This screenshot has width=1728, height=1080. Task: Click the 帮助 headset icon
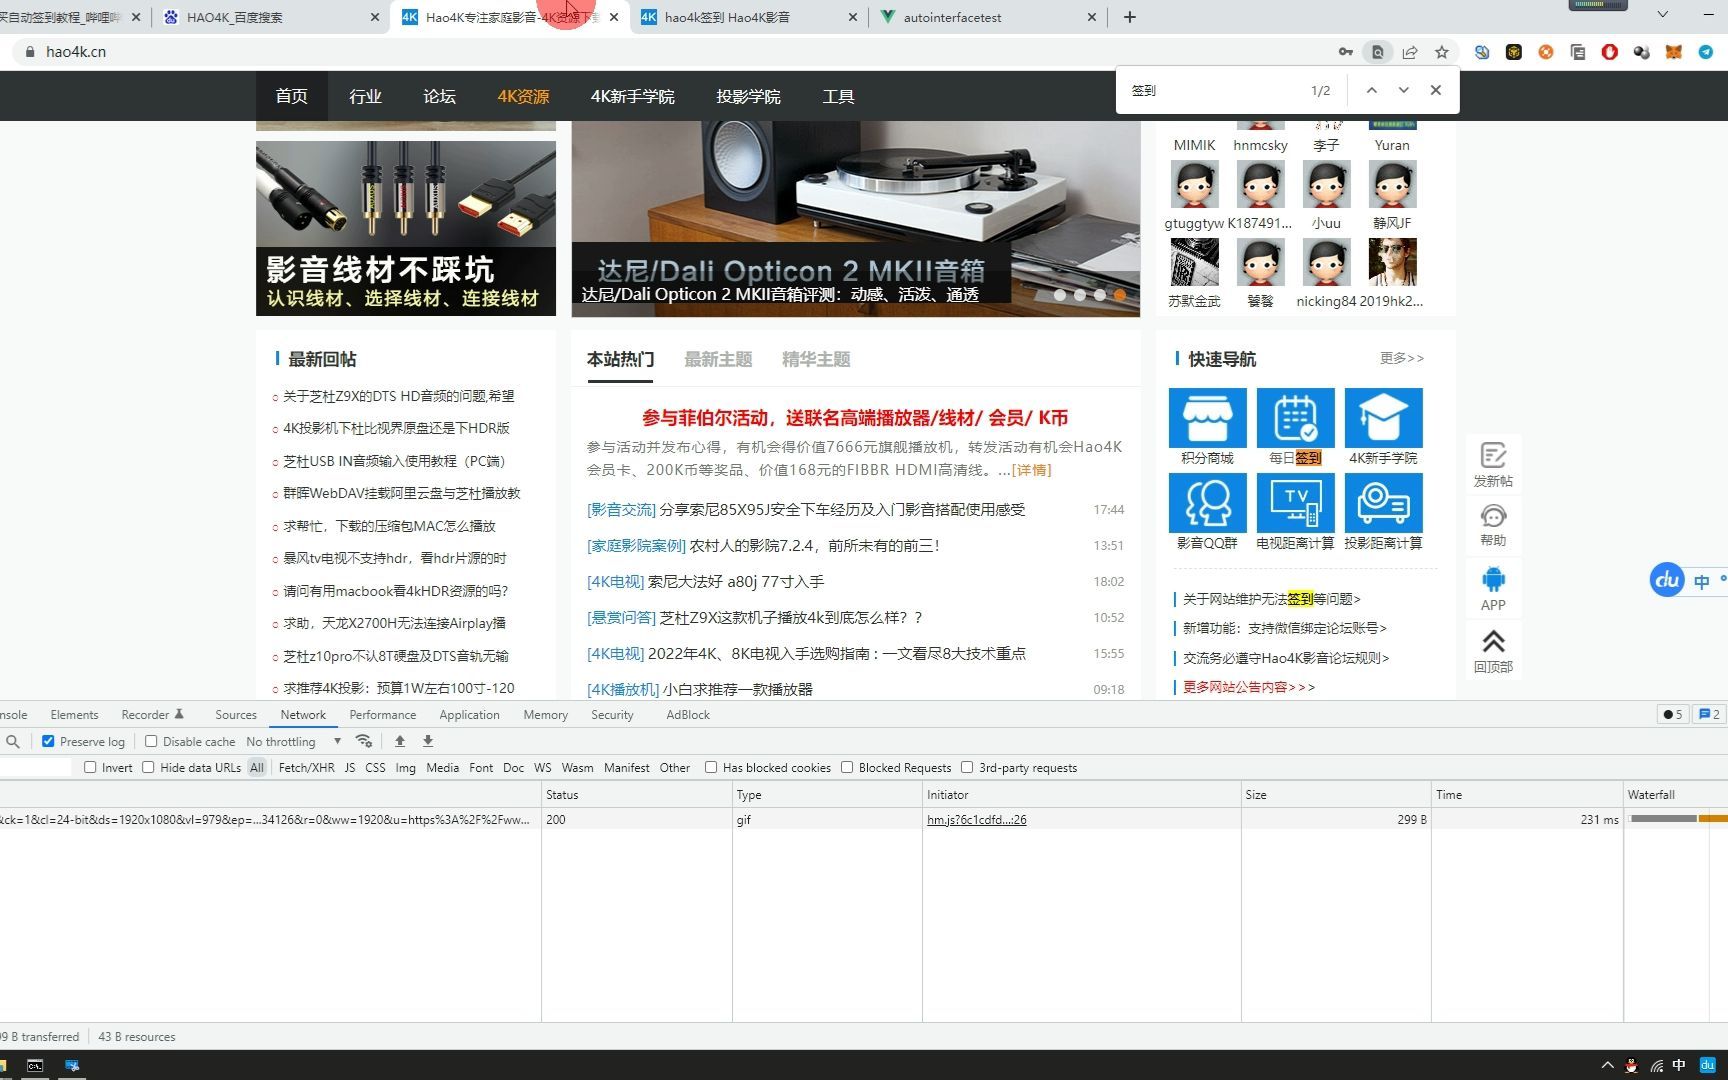(1493, 516)
